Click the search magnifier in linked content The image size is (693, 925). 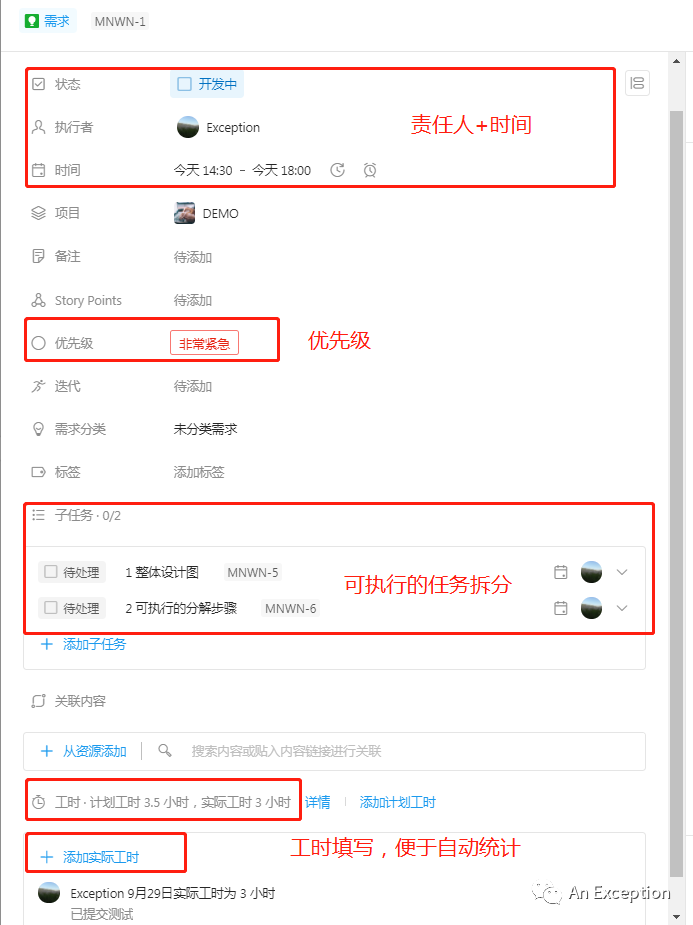pos(165,750)
